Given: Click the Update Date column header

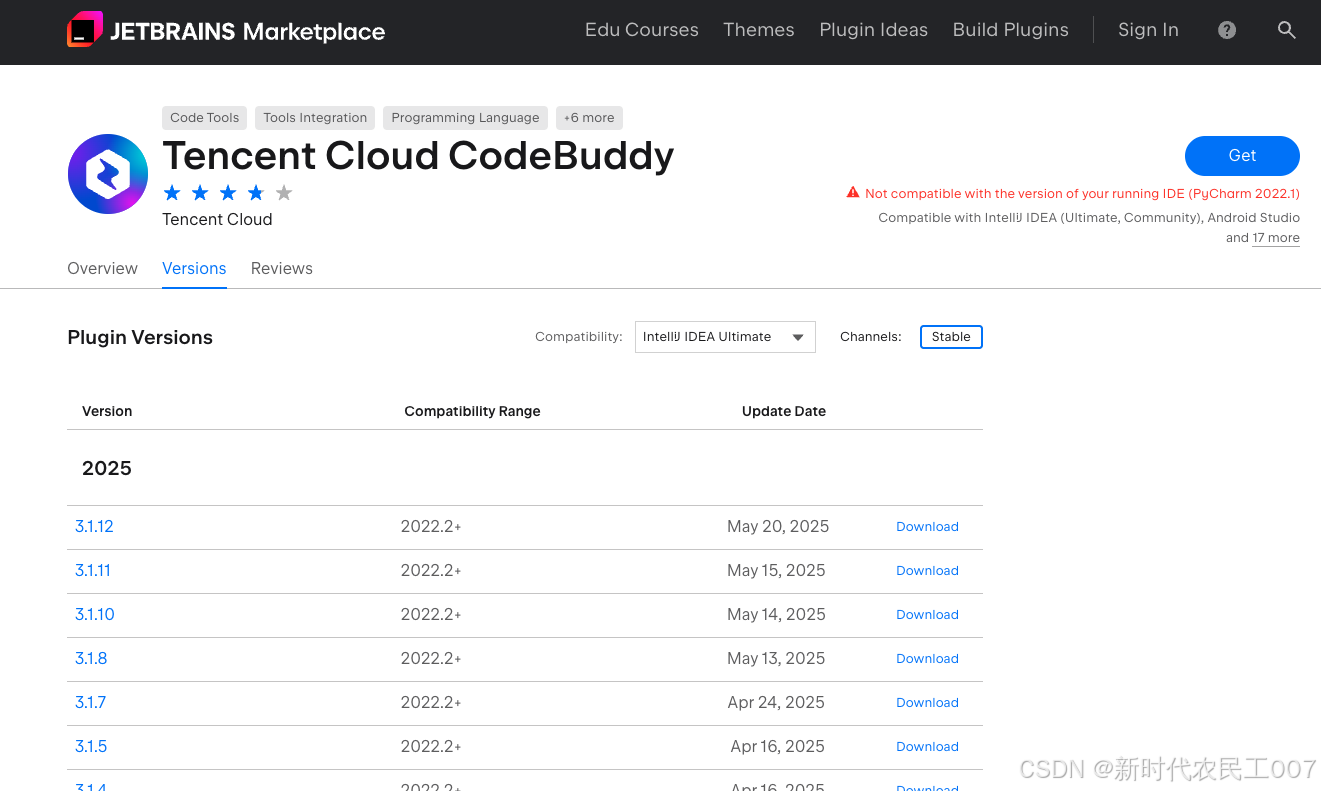Looking at the screenshot, I should click(x=784, y=411).
